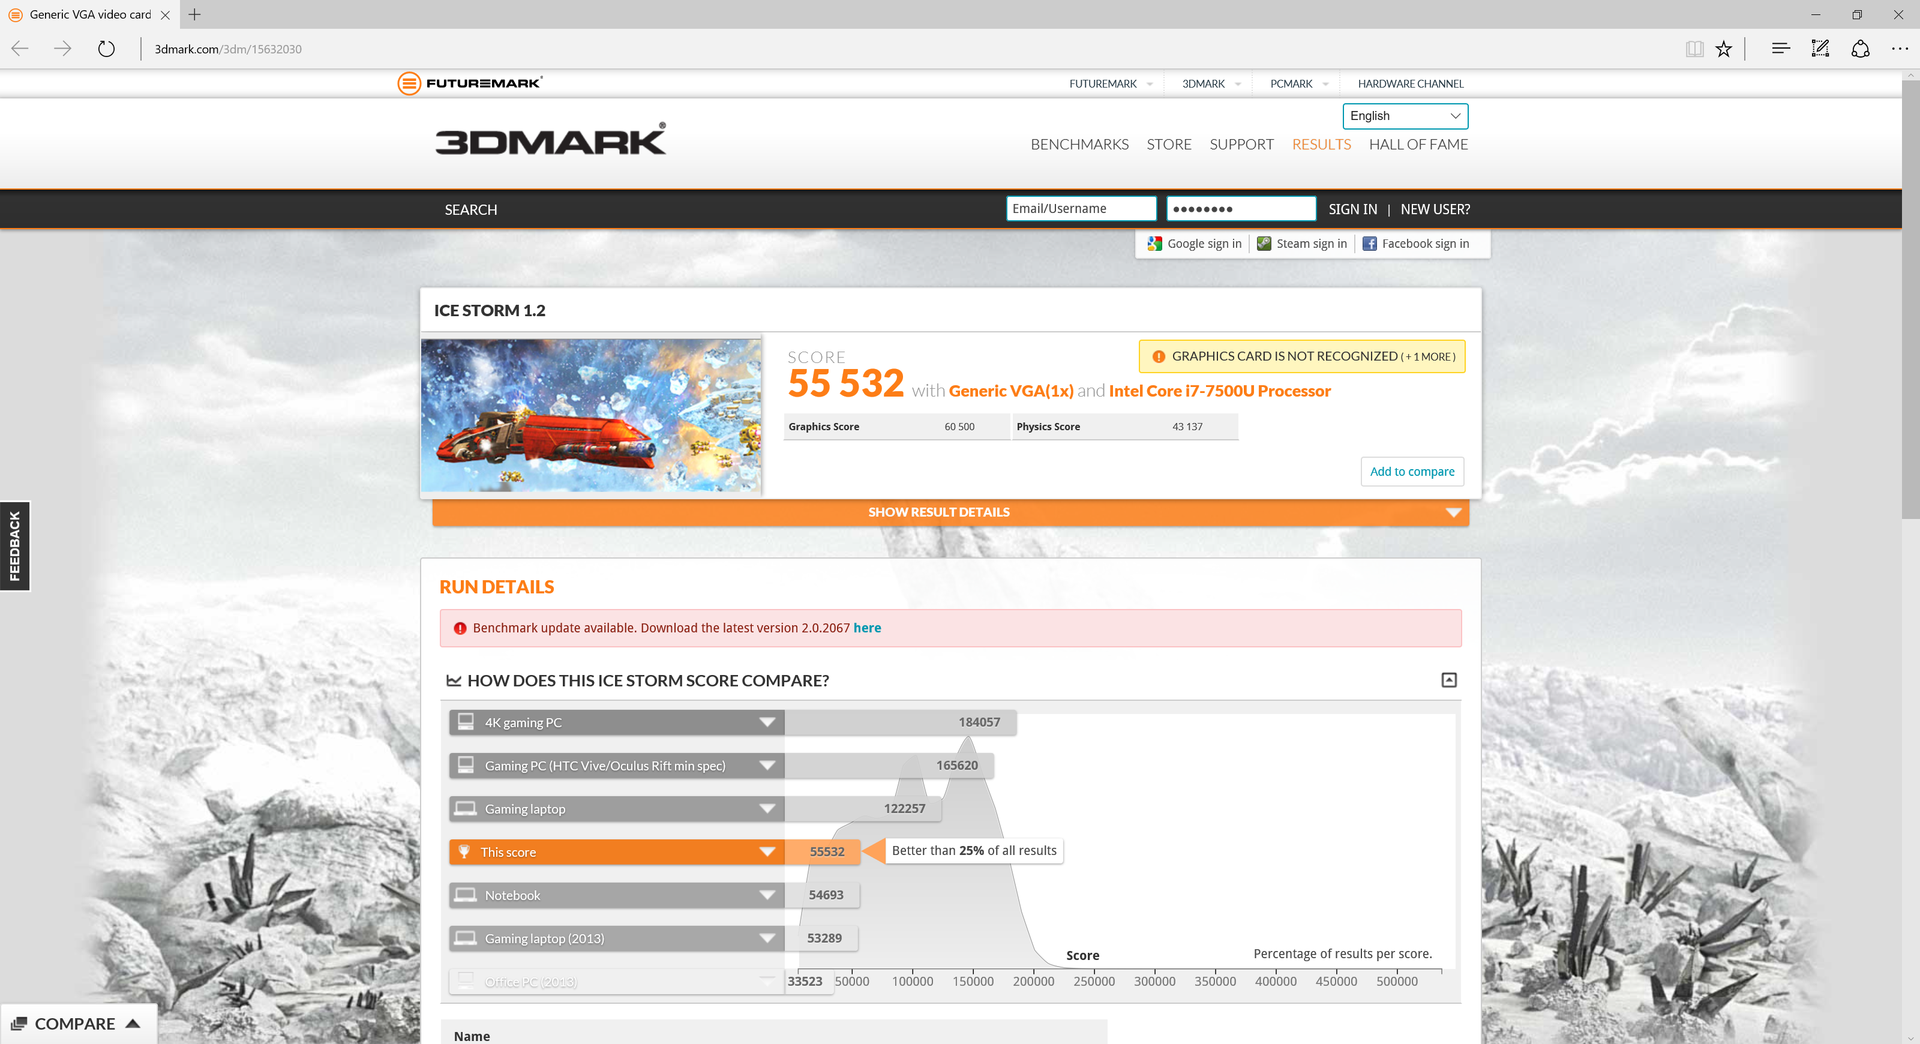The height and width of the screenshot is (1044, 1920).
Task: Show result details orange bar
Action: point(950,512)
